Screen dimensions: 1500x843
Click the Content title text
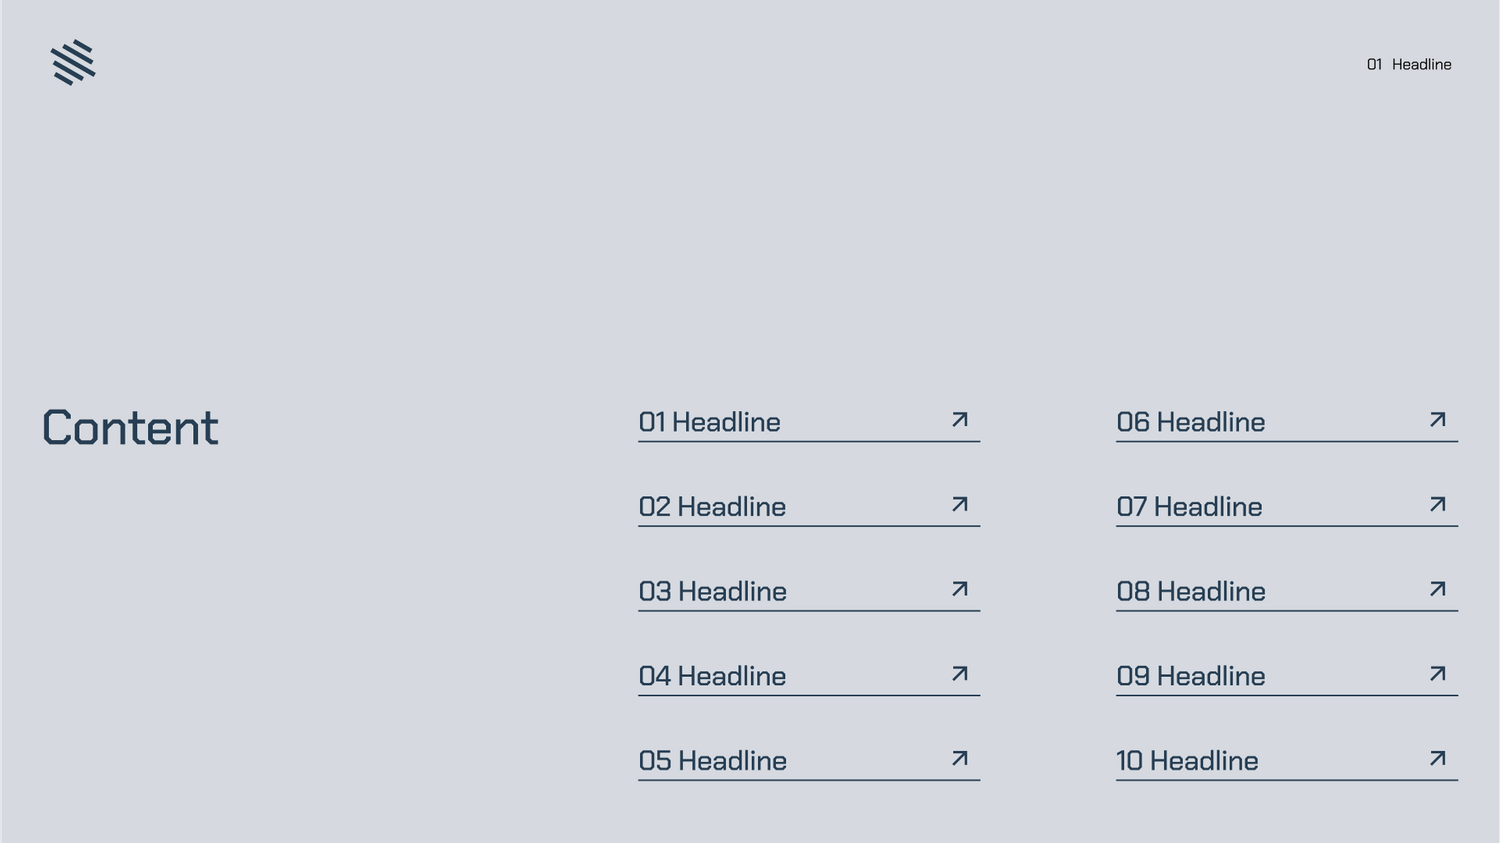coord(130,428)
